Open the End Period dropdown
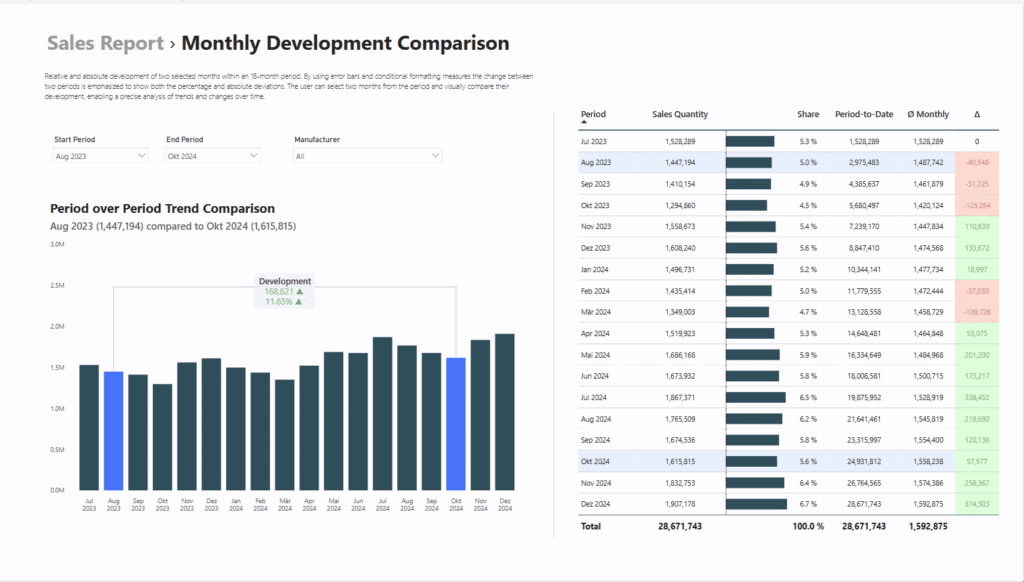Image resolution: width=1024 pixels, height=582 pixels. 213,156
